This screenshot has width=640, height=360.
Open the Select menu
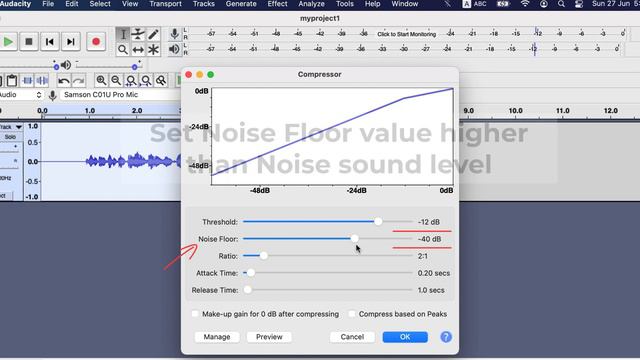click(x=100, y=4)
